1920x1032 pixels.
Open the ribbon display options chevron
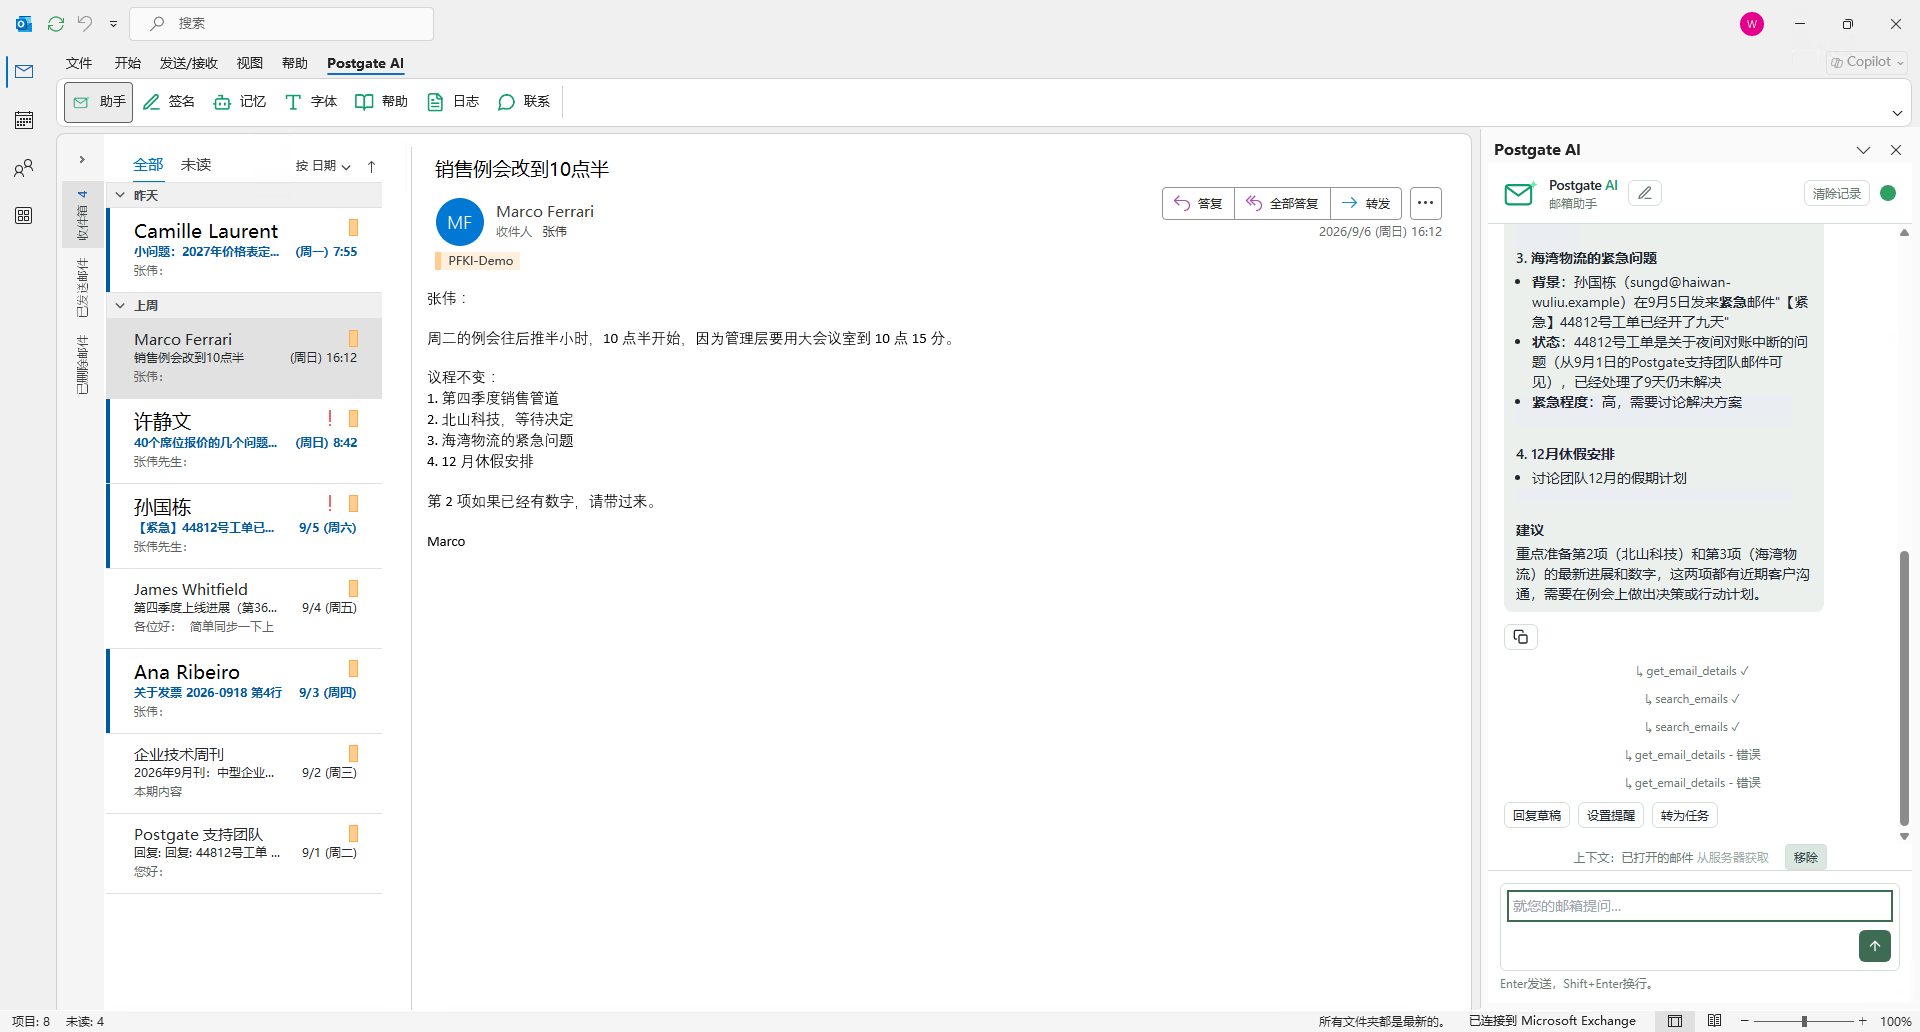coord(1897,113)
